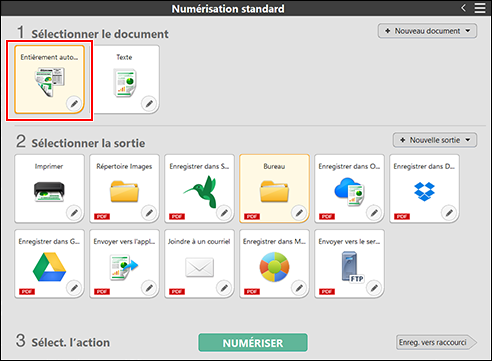
Task: Edit the Répertoire Images output settings
Action: point(149,212)
